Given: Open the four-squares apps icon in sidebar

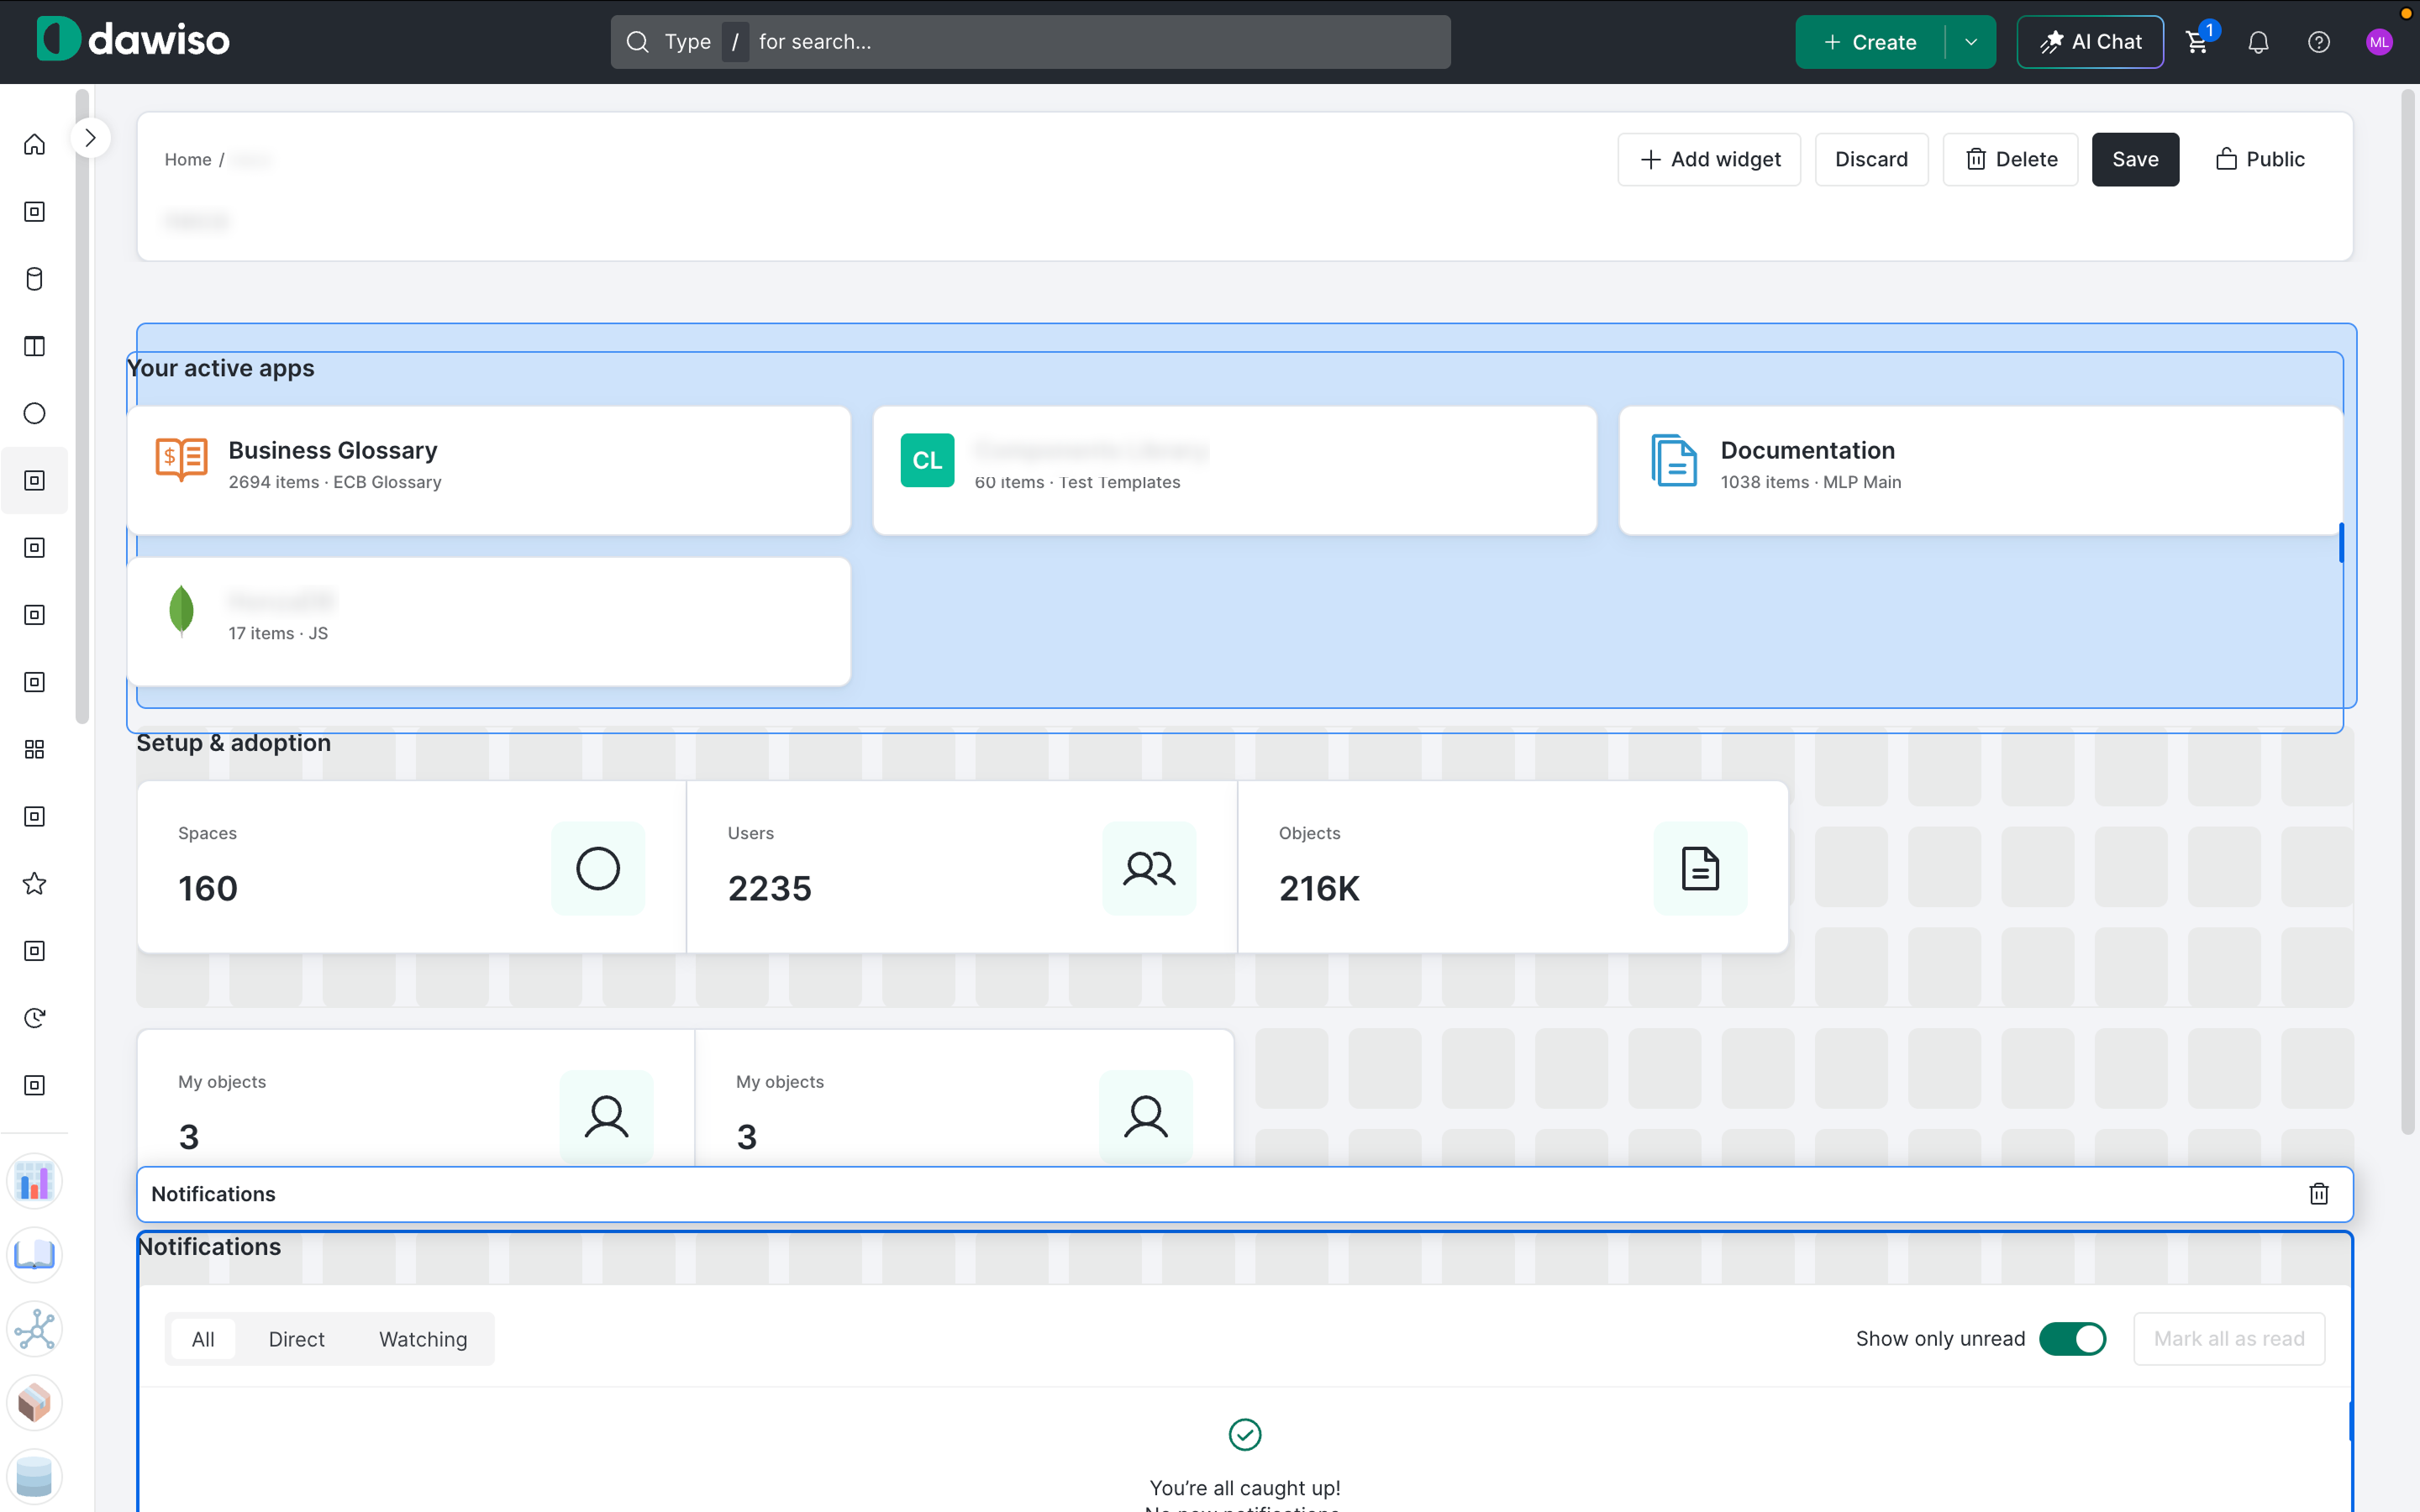Looking at the screenshot, I should click(34, 749).
